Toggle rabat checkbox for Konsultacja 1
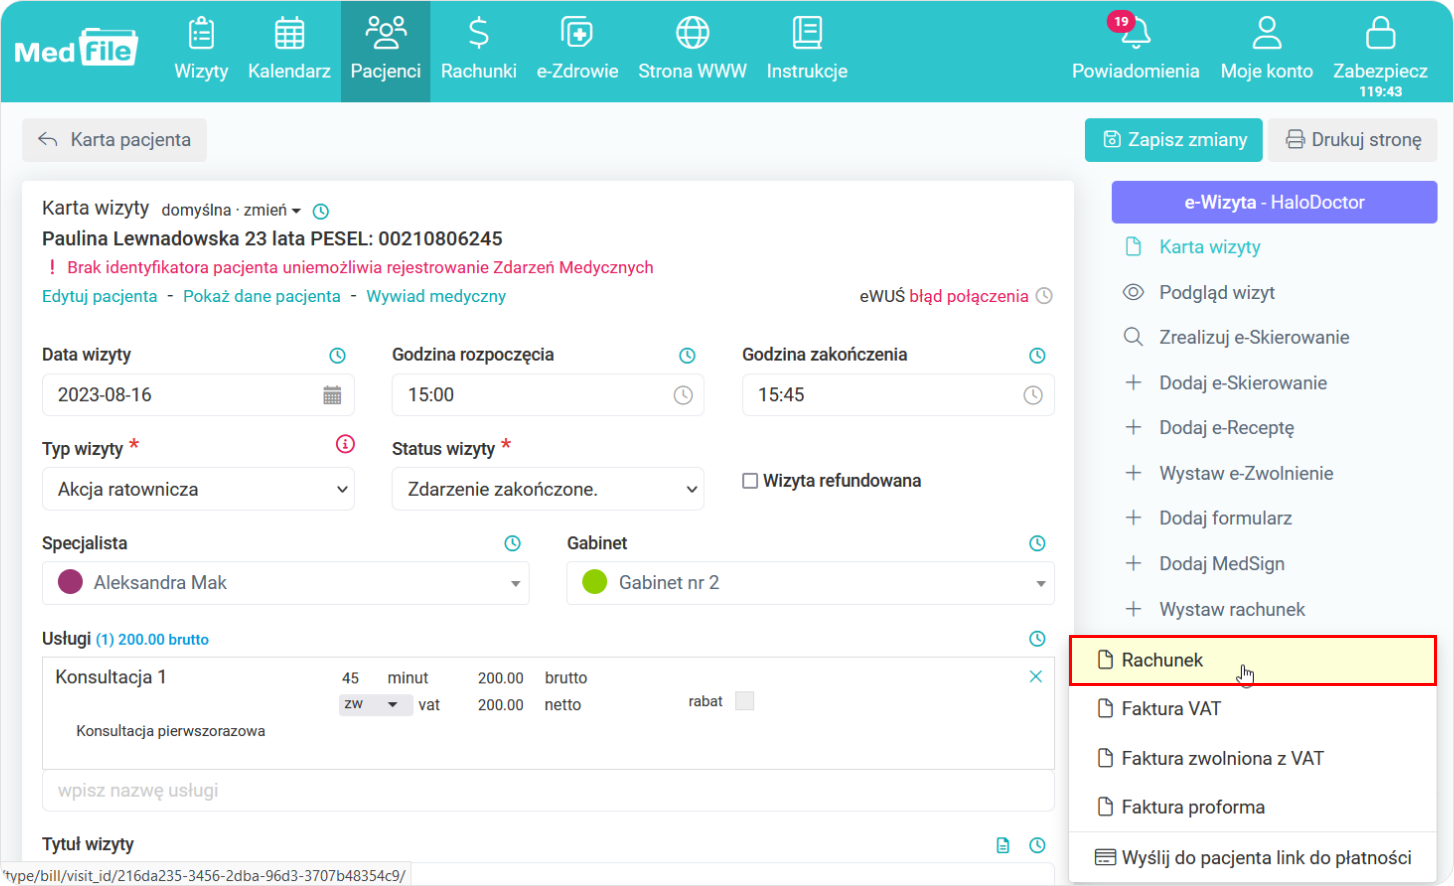Viewport: 1454px width, 886px height. 744,701
